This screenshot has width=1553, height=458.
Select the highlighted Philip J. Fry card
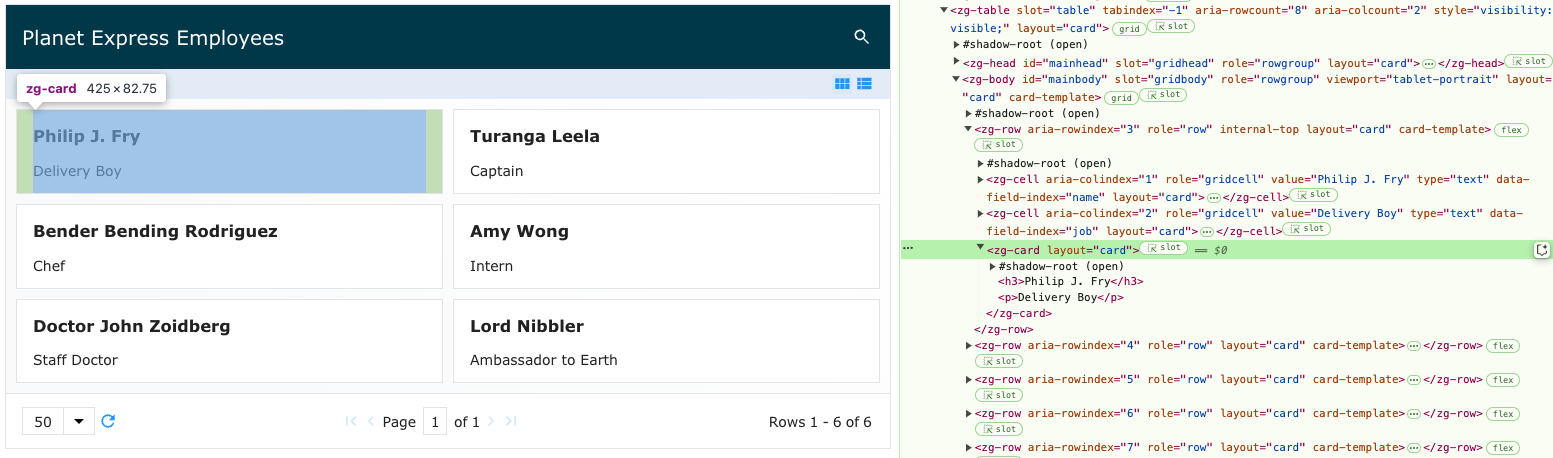click(x=229, y=151)
